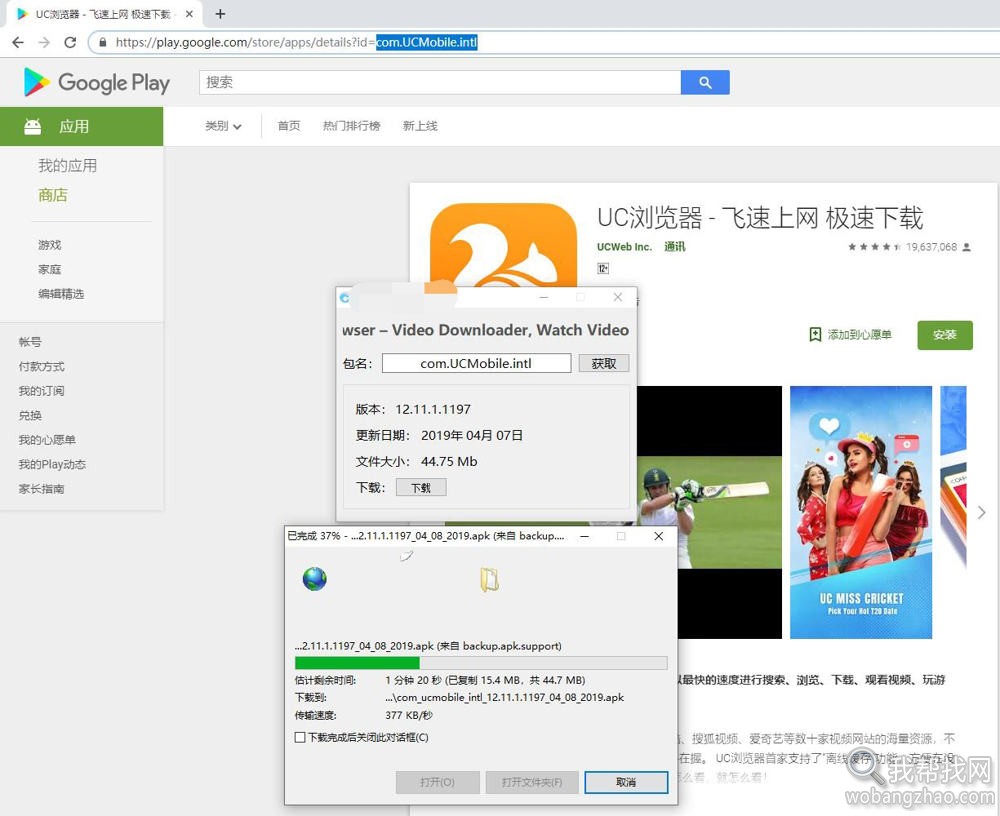Open 家庭 in the sidebar
Screen dimensions: 1000x816
50,269
